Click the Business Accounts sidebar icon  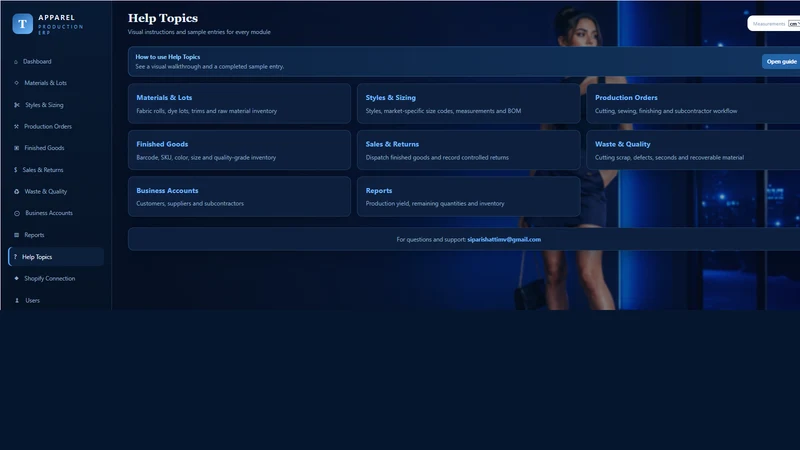click(x=17, y=213)
